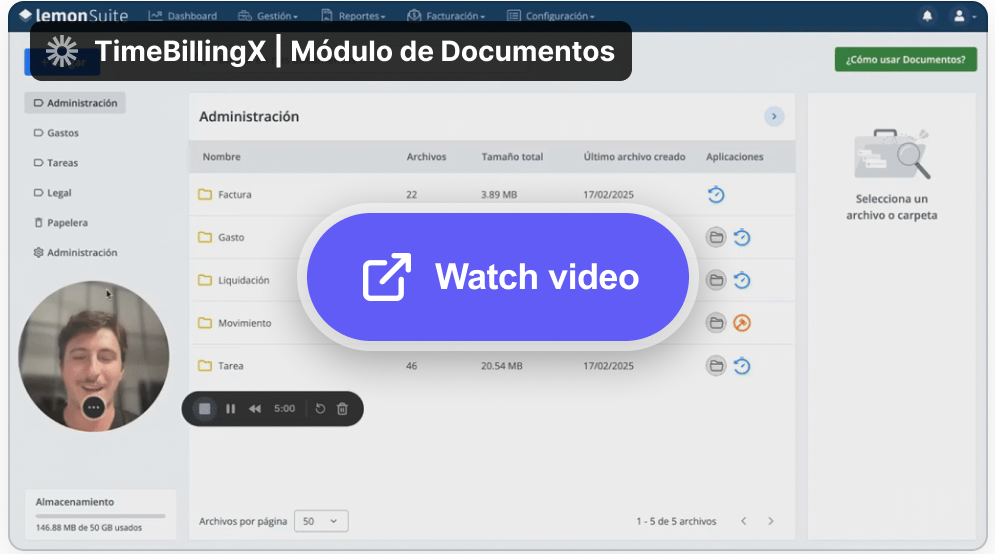The height and width of the screenshot is (554, 995).
Task: Open the ¿Cómo usar Documentos? help button
Action: point(906,60)
